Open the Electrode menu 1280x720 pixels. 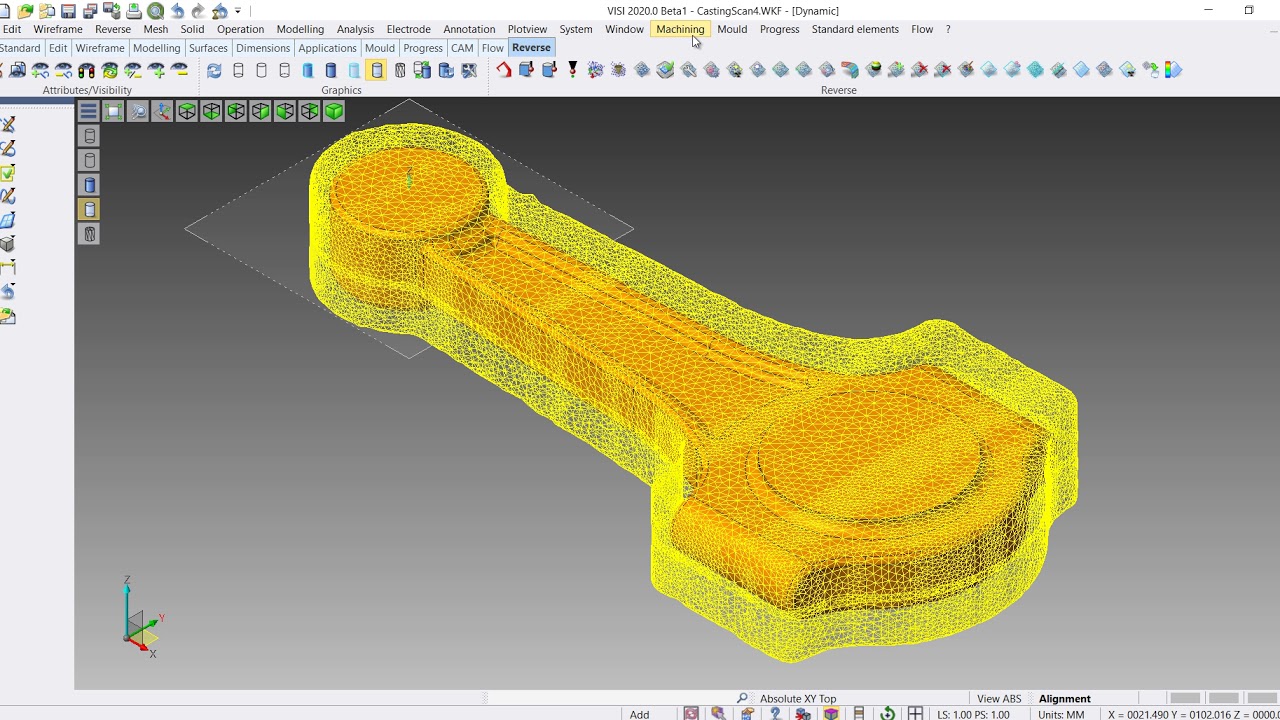tap(409, 29)
